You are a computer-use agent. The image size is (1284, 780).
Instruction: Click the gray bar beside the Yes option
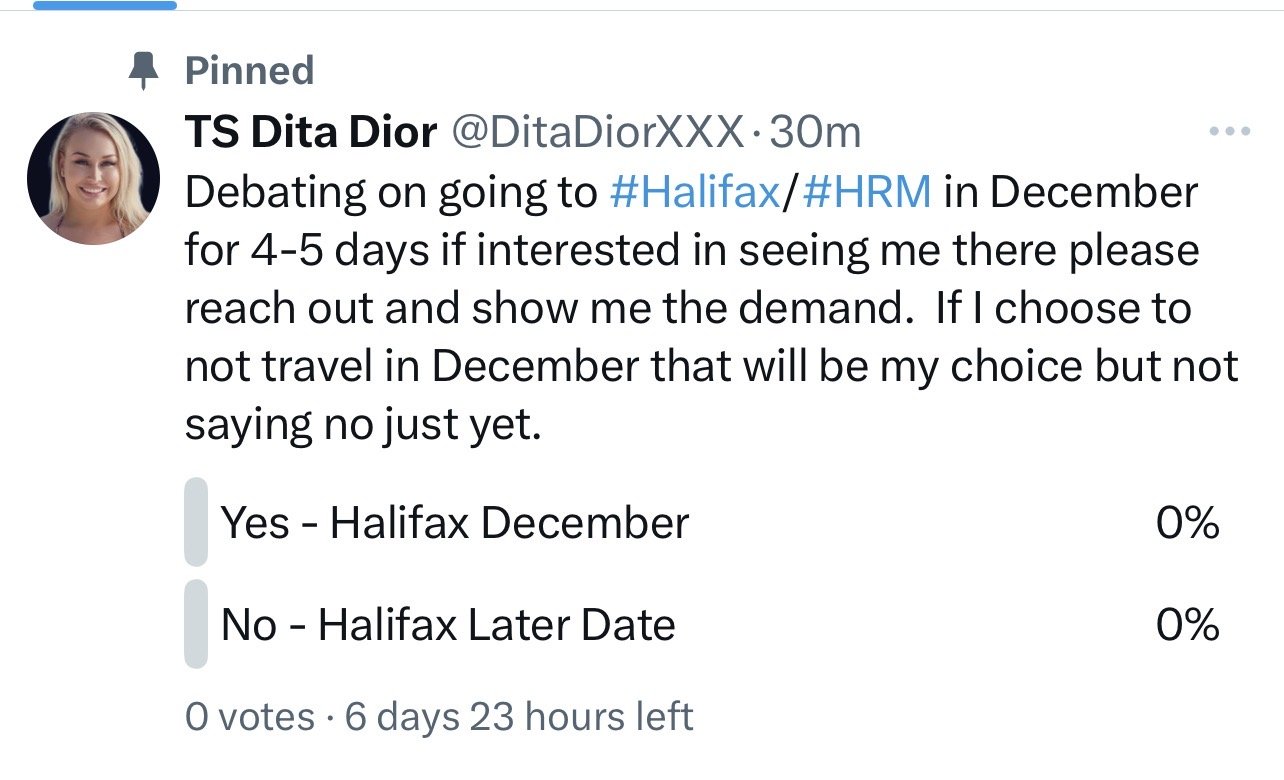[x=196, y=522]
